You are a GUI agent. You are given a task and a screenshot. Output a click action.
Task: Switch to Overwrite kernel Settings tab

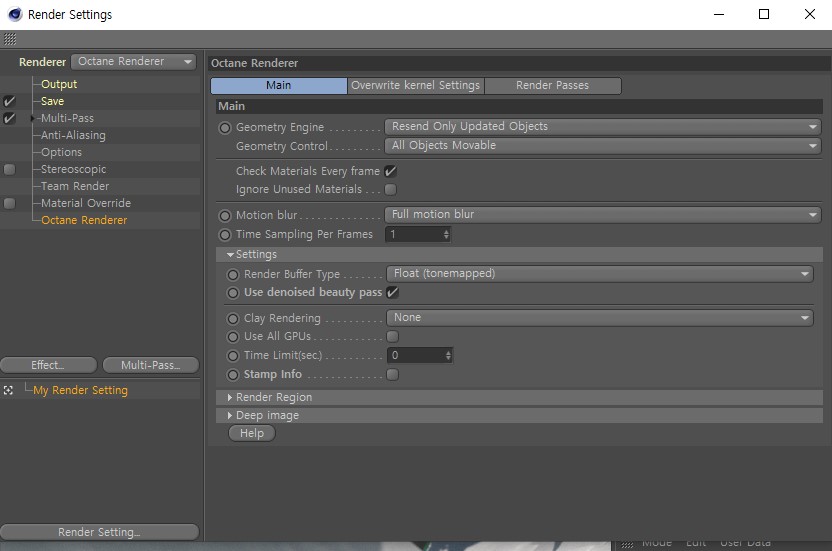click(415, 85)
